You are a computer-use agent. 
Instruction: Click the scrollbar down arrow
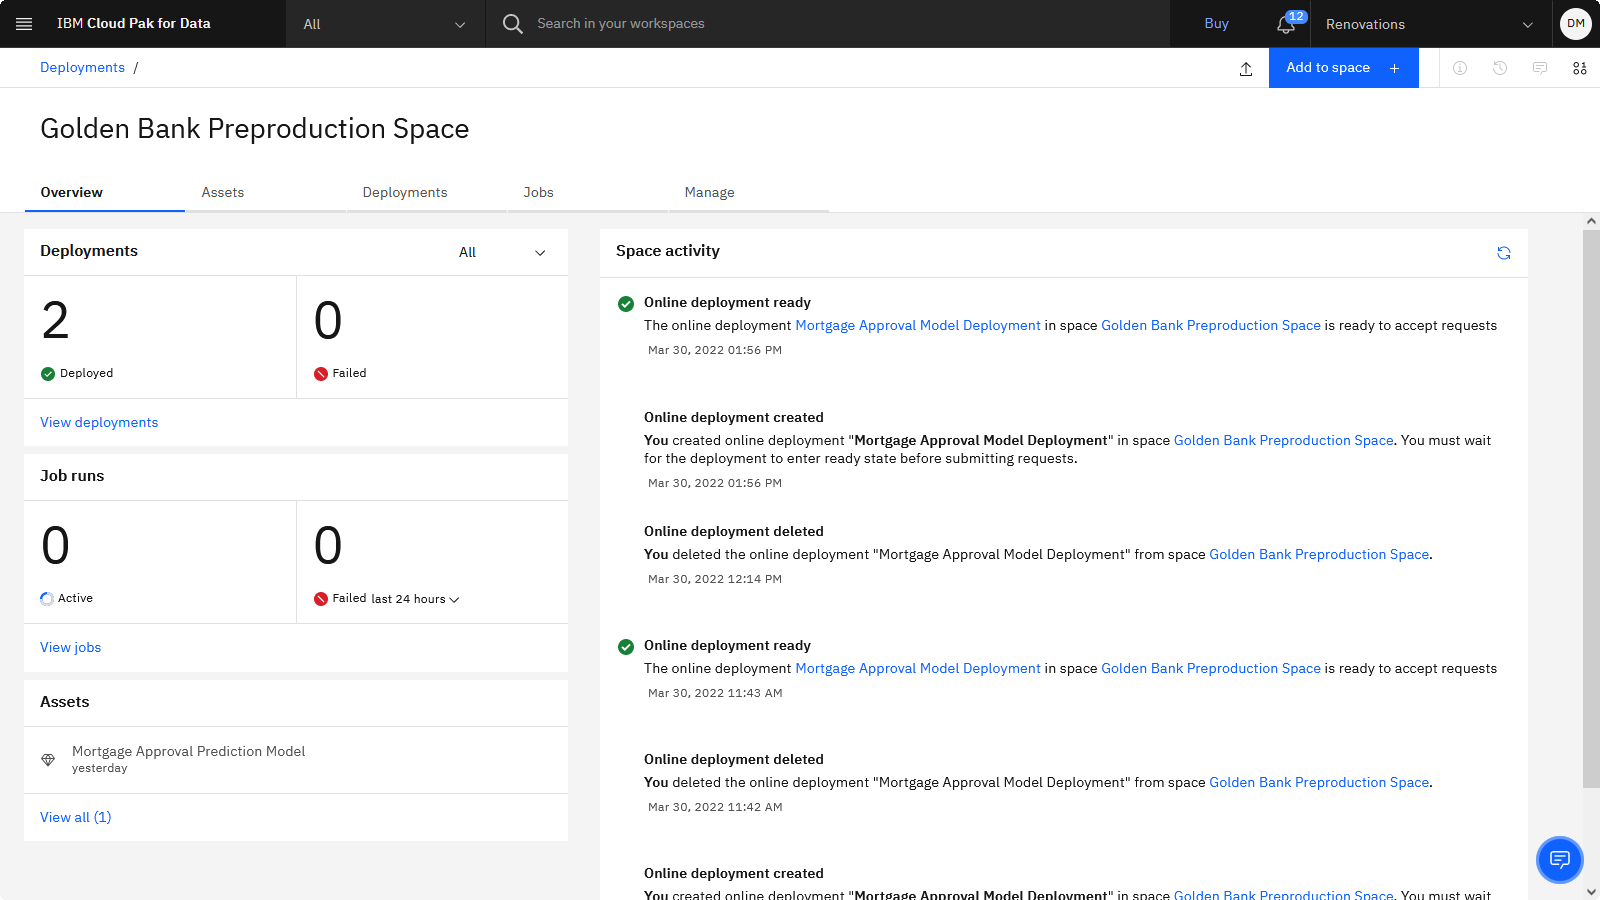pyautogui.click(x=1591, y=891)
